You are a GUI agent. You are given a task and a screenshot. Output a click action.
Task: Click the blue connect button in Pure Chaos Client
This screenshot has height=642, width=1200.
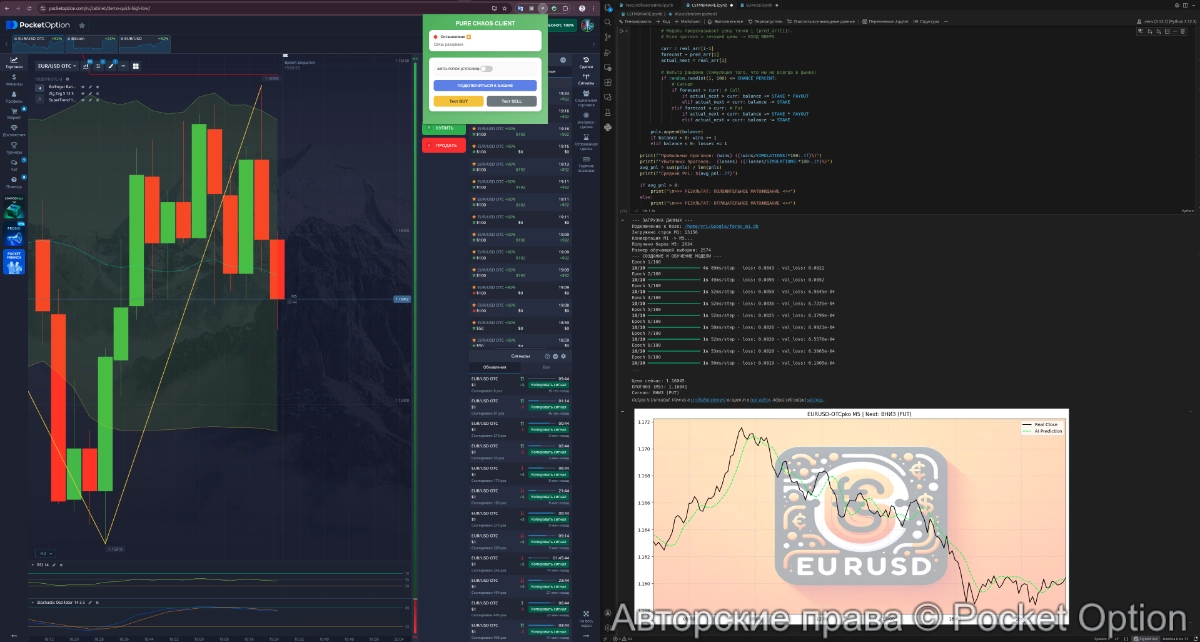click(x=485, y=86)
